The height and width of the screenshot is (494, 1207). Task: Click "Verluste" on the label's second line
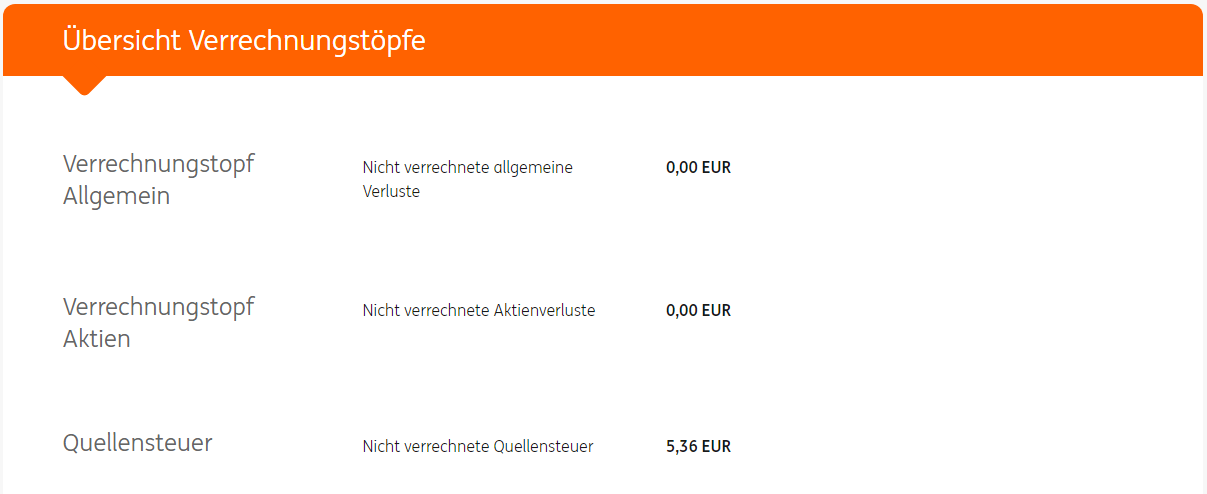(391, 192)
